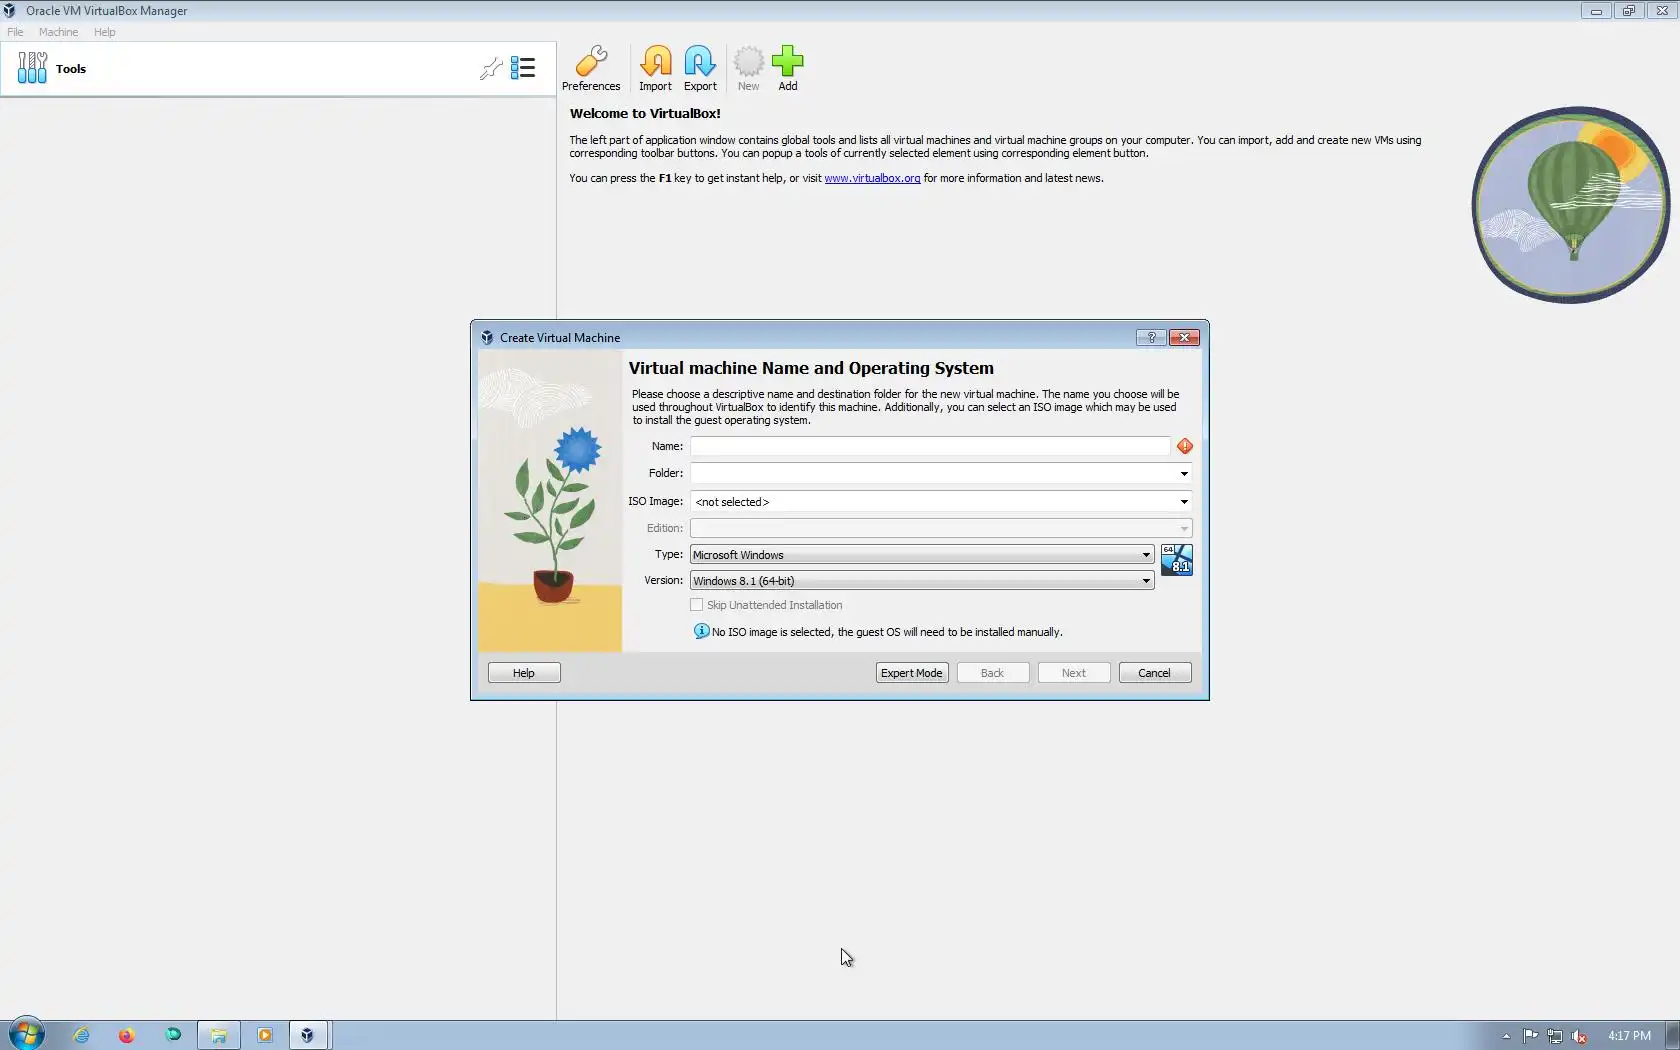Image resolution: width=1680 pixels, height=1050 pixels.
Task: Click the Back button
Action: pos(992,673)
